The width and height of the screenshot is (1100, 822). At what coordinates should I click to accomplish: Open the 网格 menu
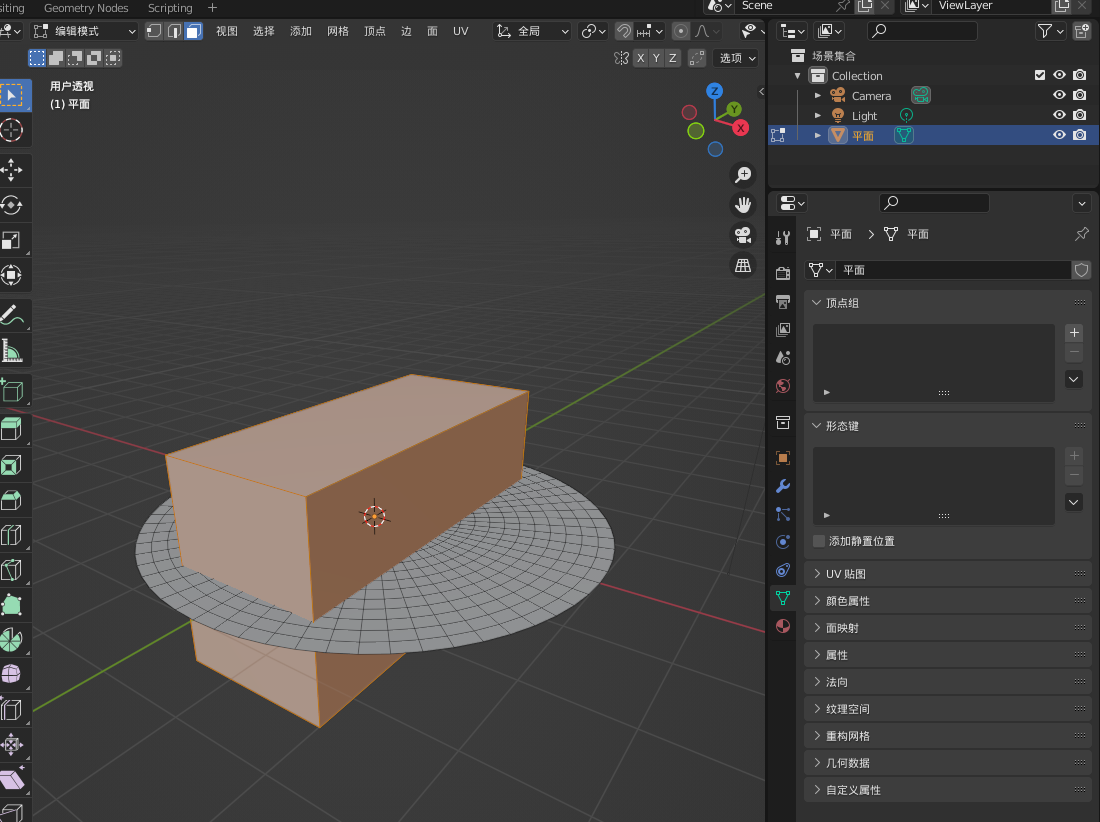pyautogui.click(x=338, y=31)
